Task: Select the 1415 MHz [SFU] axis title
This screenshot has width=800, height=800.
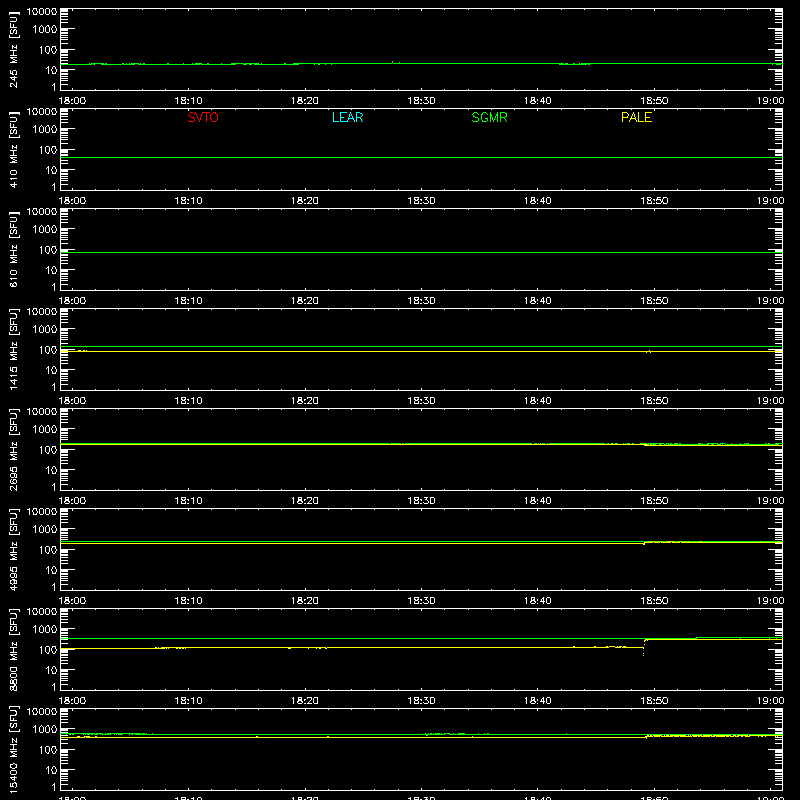Action: (x=13, y=349)
